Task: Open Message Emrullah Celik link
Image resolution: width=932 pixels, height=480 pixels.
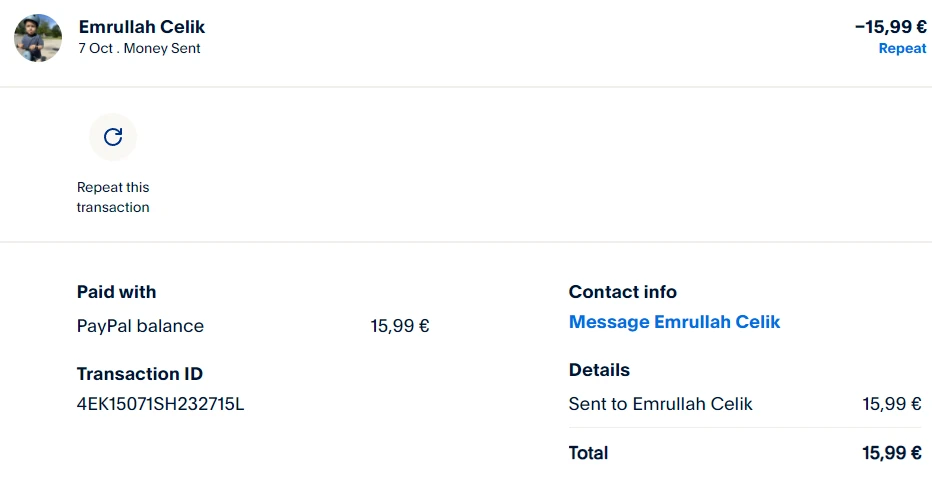Action: (674, 322)
